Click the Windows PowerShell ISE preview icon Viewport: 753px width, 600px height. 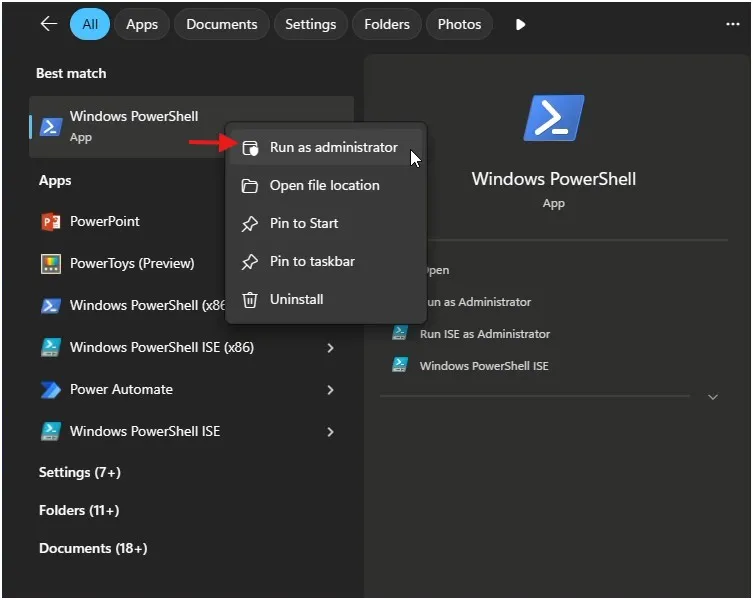pos(400,365)
